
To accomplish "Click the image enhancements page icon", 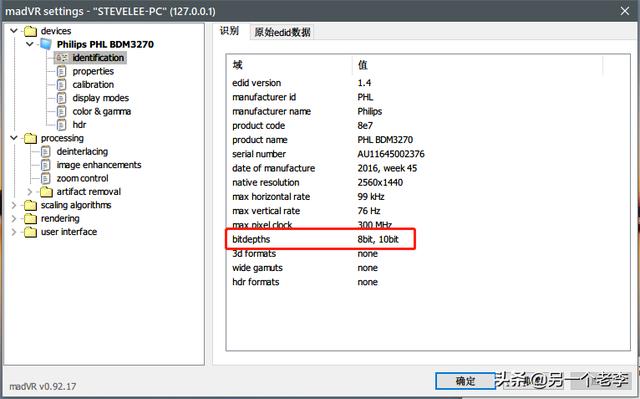I will click(46, 165).
